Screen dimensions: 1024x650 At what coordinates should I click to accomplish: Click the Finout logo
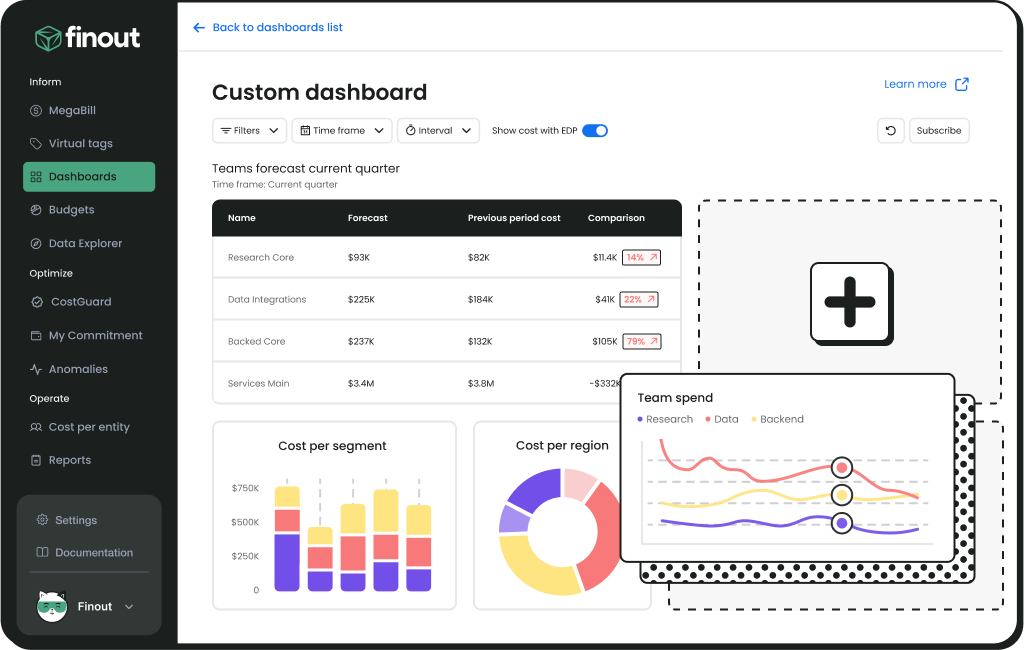pyautogui.click(x=88, y=38)
